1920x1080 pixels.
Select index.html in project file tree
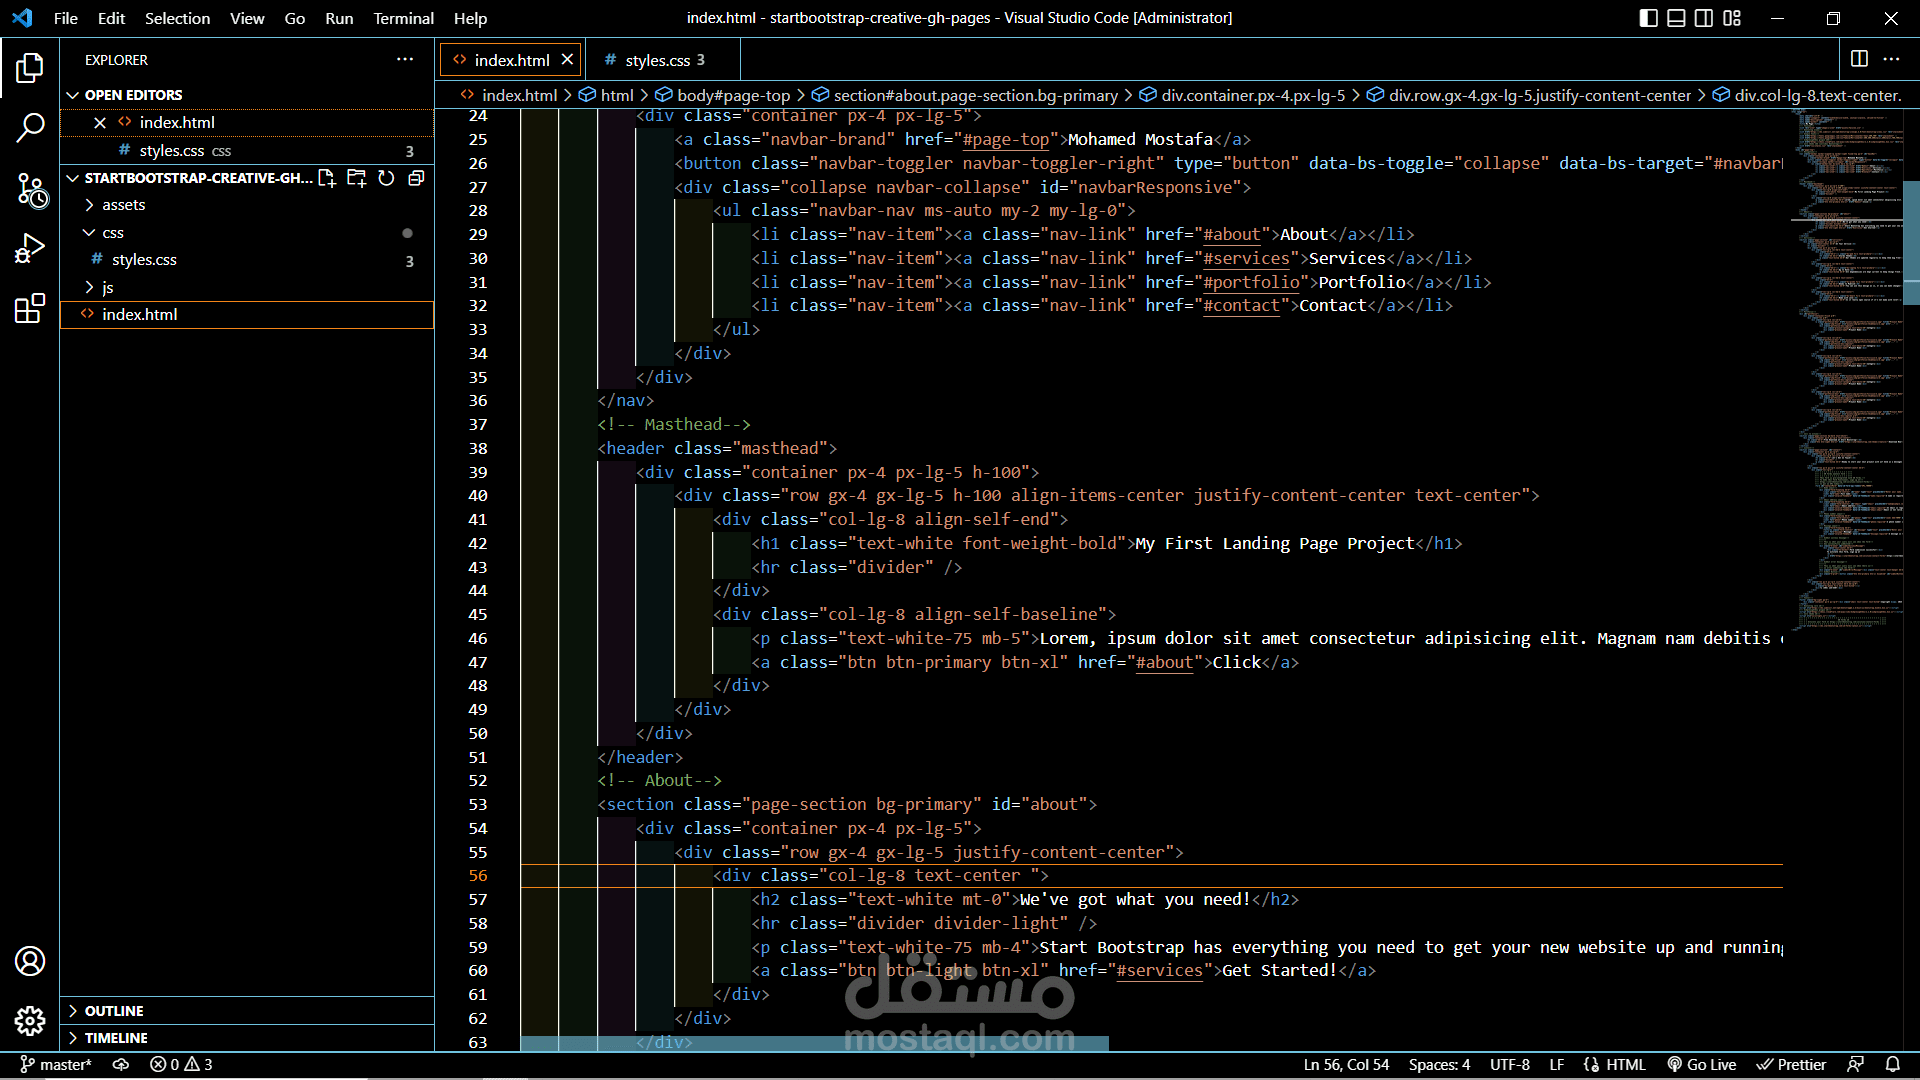coord(247,314)
